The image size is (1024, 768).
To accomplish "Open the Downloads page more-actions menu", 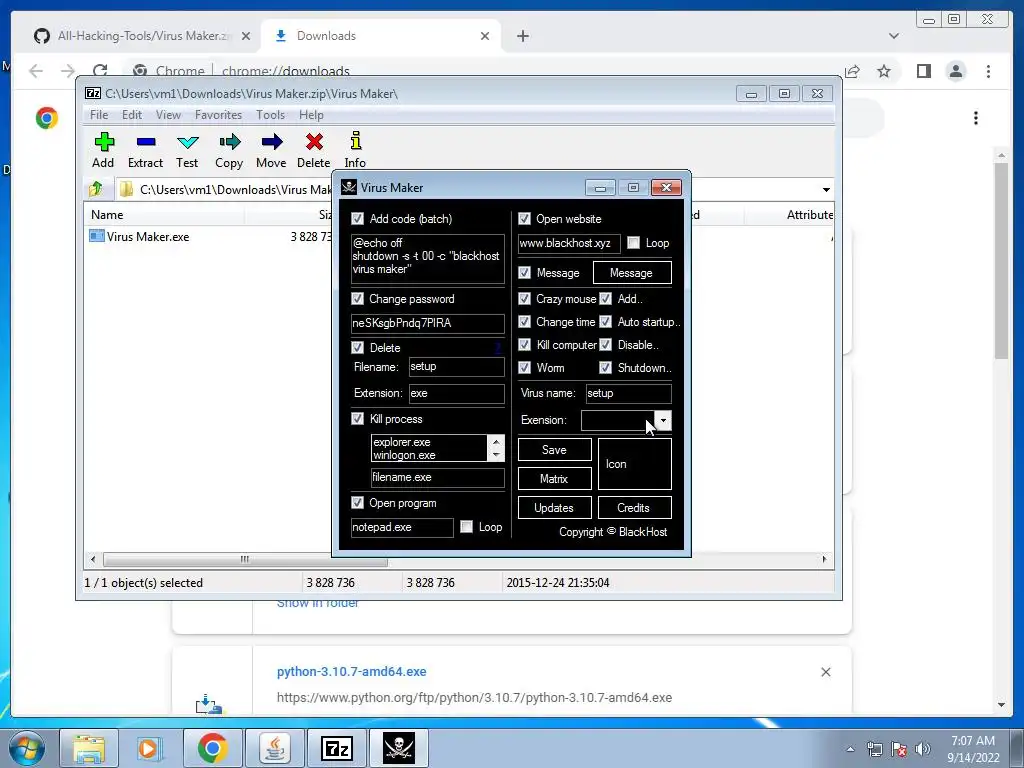I will (x=976, y=118).
